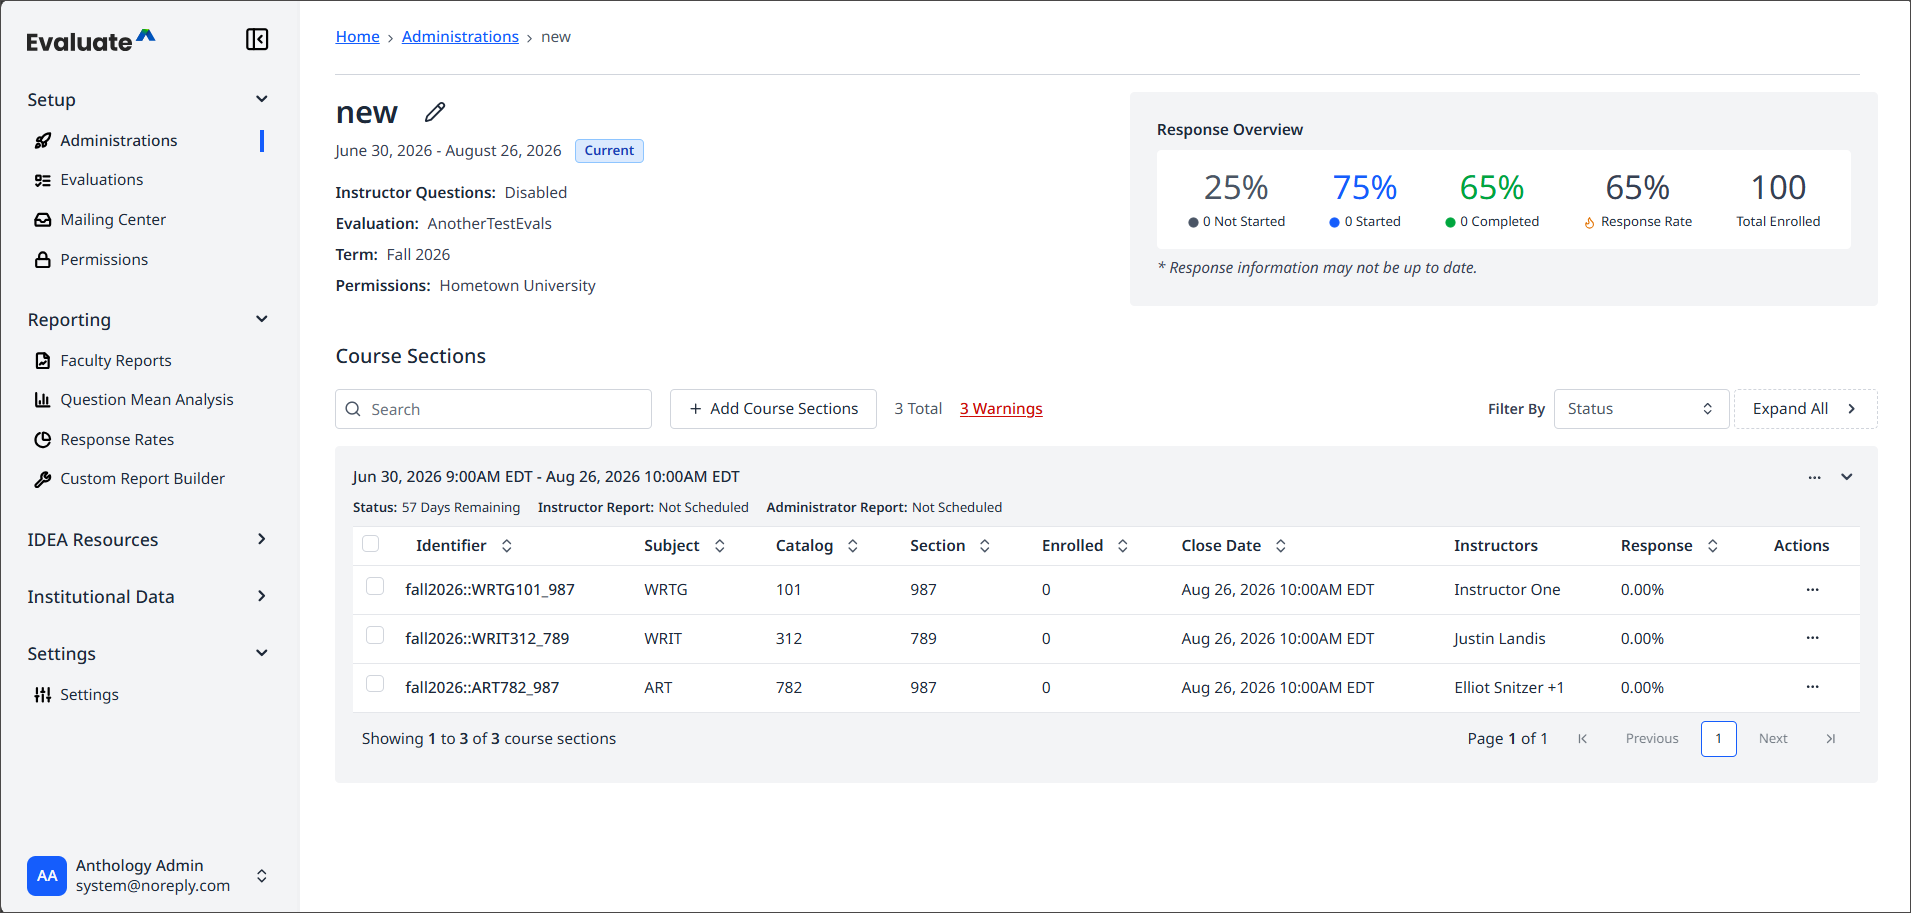Click the Question Mean Analysis chart icon
The image size is (1911, 913).
[x=43, y=400]
